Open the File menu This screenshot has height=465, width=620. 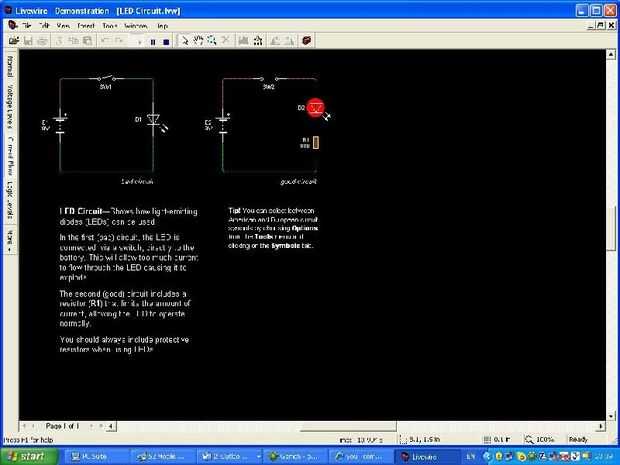27,26
